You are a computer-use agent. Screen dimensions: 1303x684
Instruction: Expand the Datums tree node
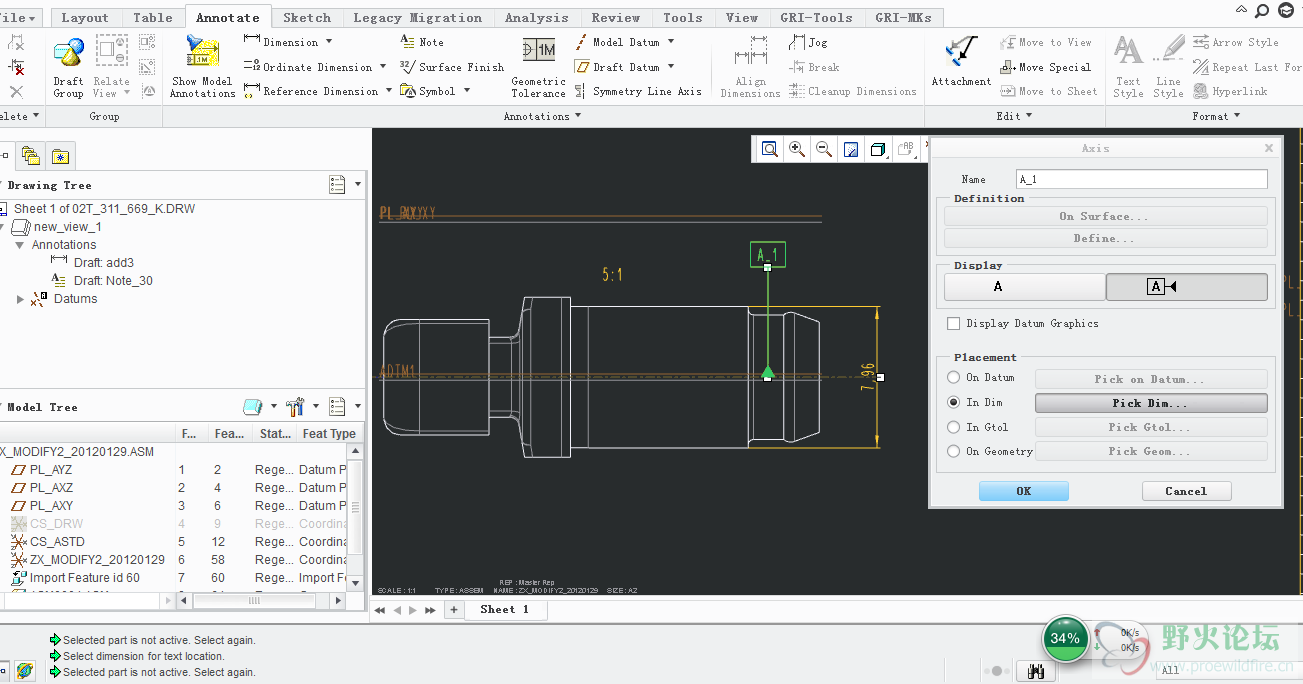pos(21,299)
